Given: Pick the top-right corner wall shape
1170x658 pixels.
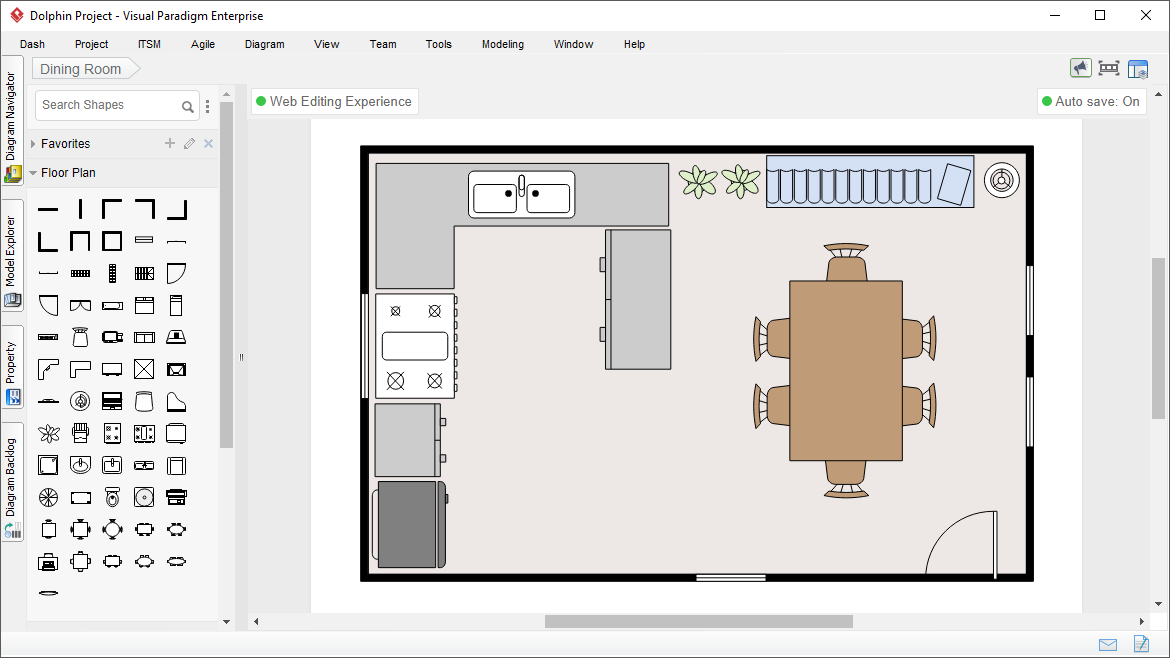Looking at the screenshot, I should pyautogui.click(x=144, y=209).
